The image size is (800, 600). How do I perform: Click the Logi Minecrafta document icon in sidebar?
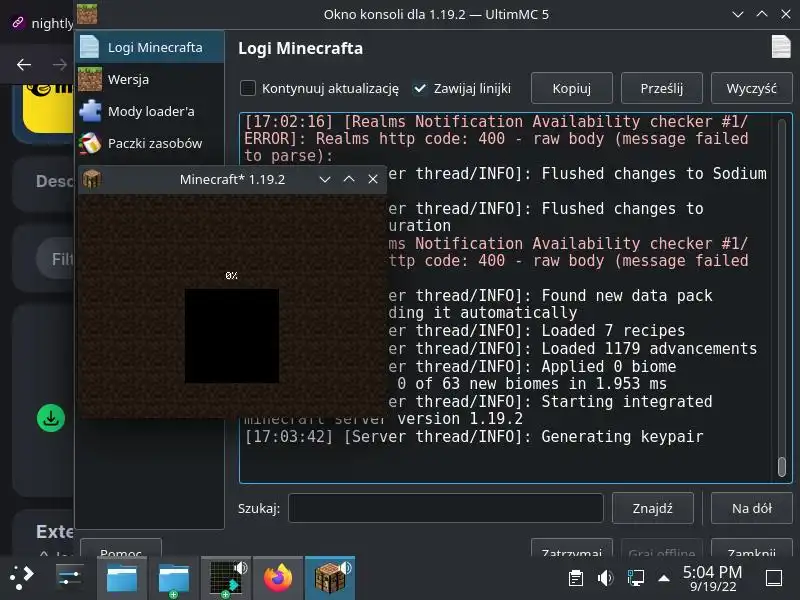tap(90, 47)
